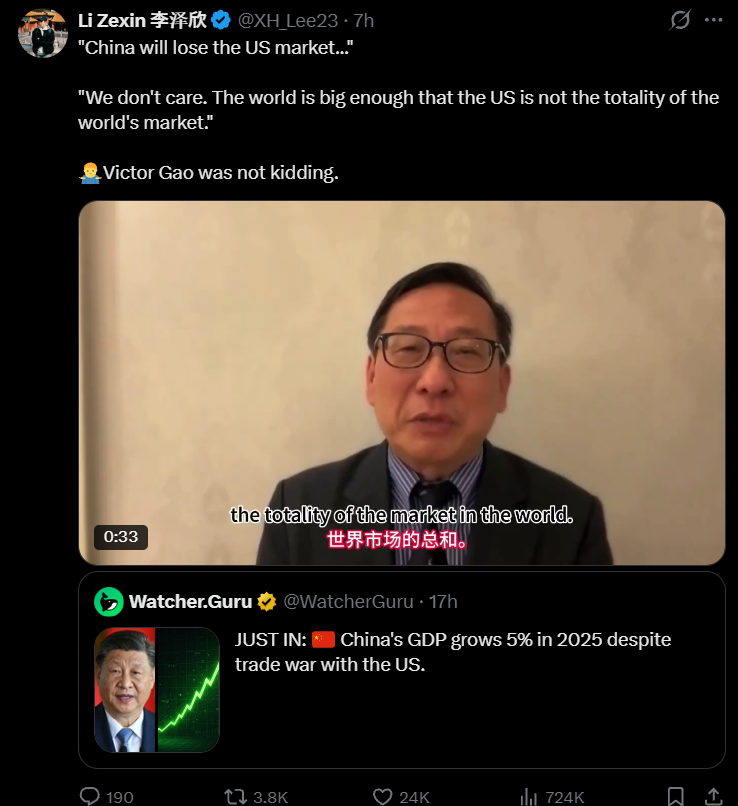Screen dimensions: 738x806
Task: Click Li Zexin's blue verified checkmark
Action: pos(222,21)
